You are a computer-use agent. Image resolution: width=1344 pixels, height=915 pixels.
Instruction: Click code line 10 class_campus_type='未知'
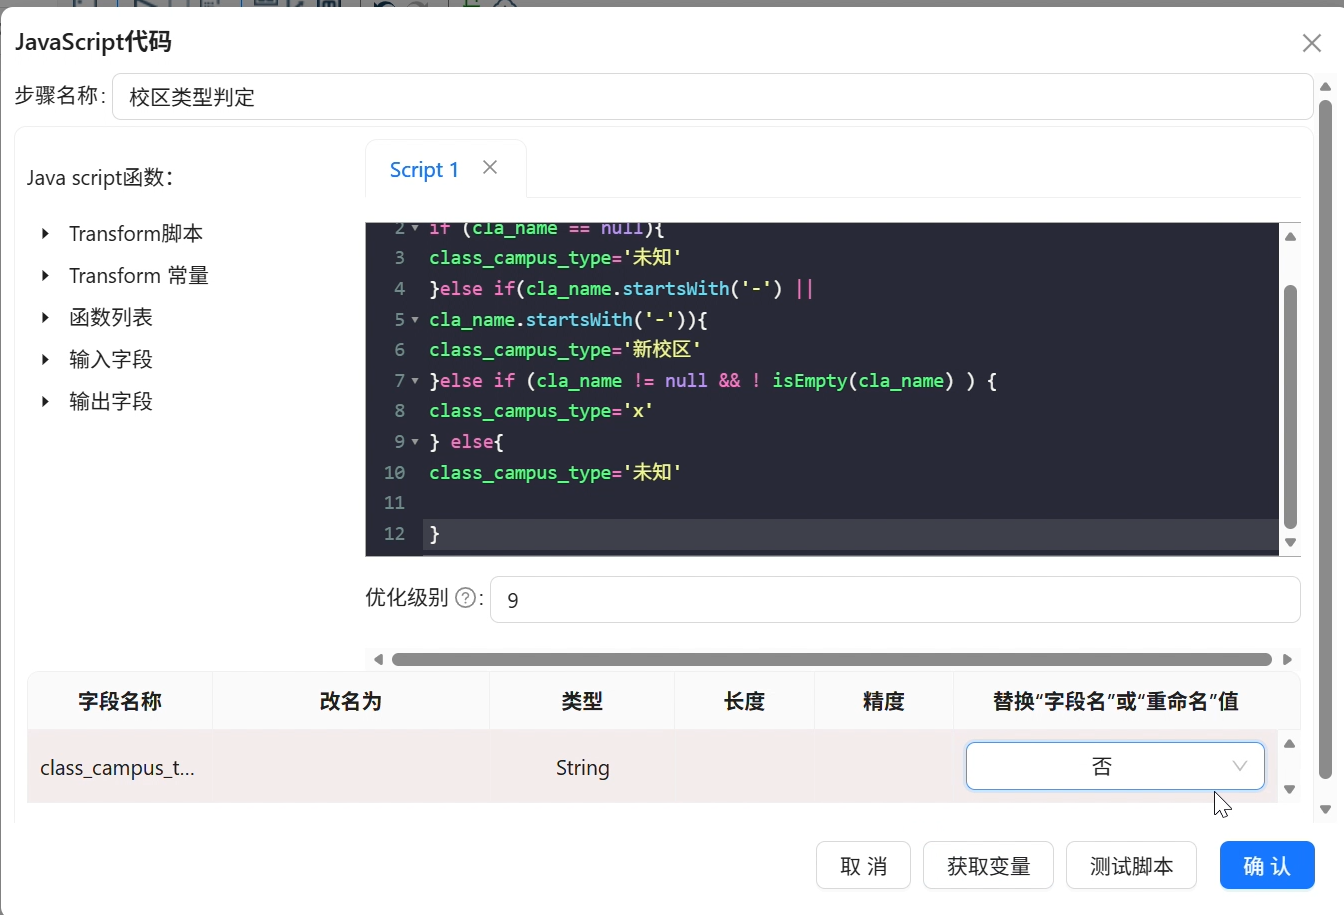(555, 472)
